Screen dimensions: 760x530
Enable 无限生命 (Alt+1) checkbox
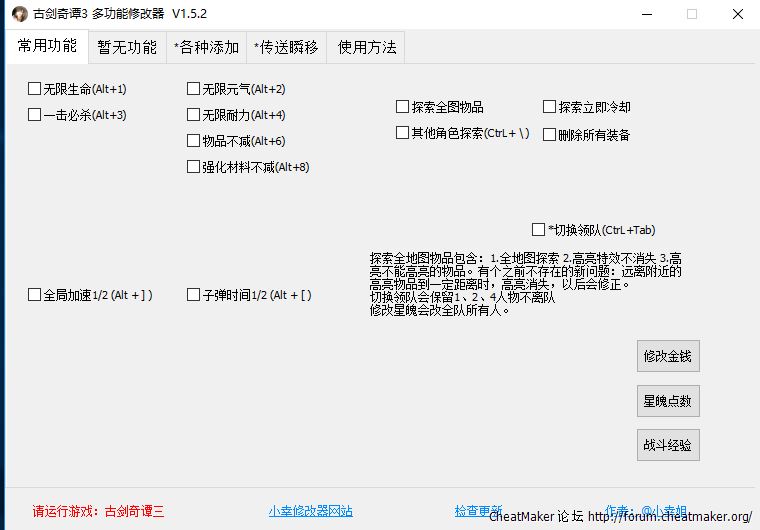pos(35,89)
